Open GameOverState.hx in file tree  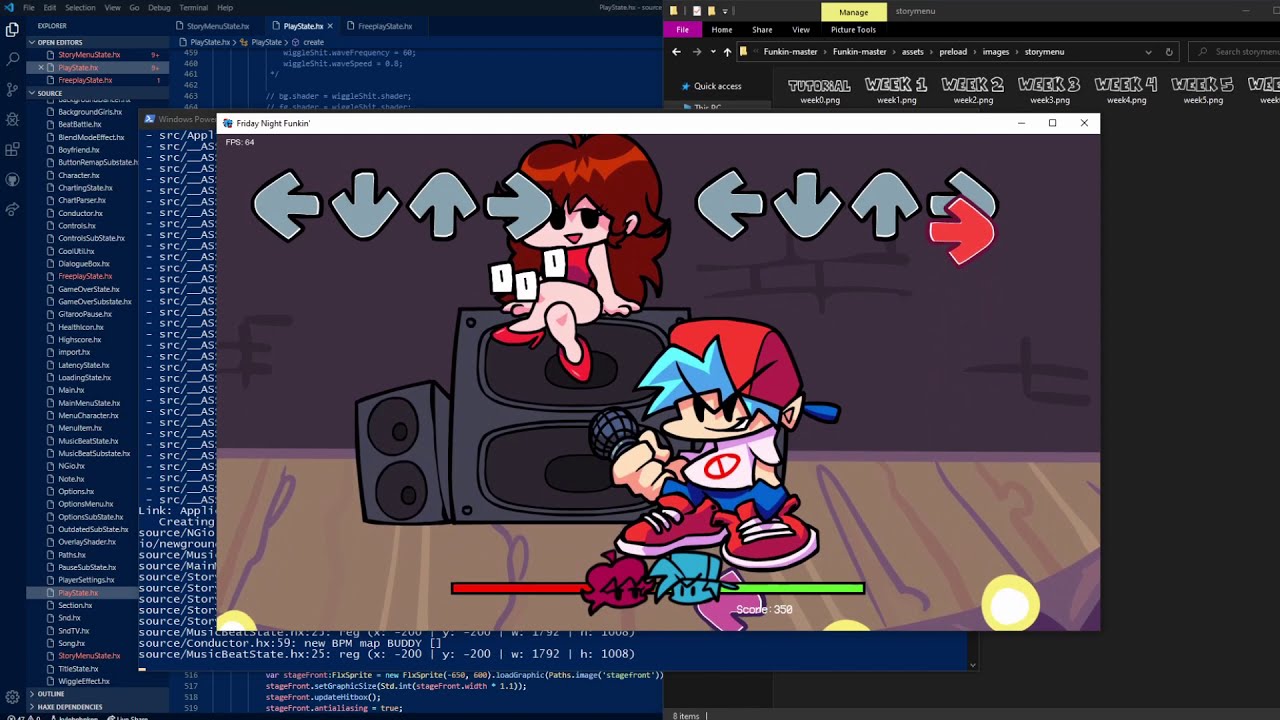click(x=88, y=289)
